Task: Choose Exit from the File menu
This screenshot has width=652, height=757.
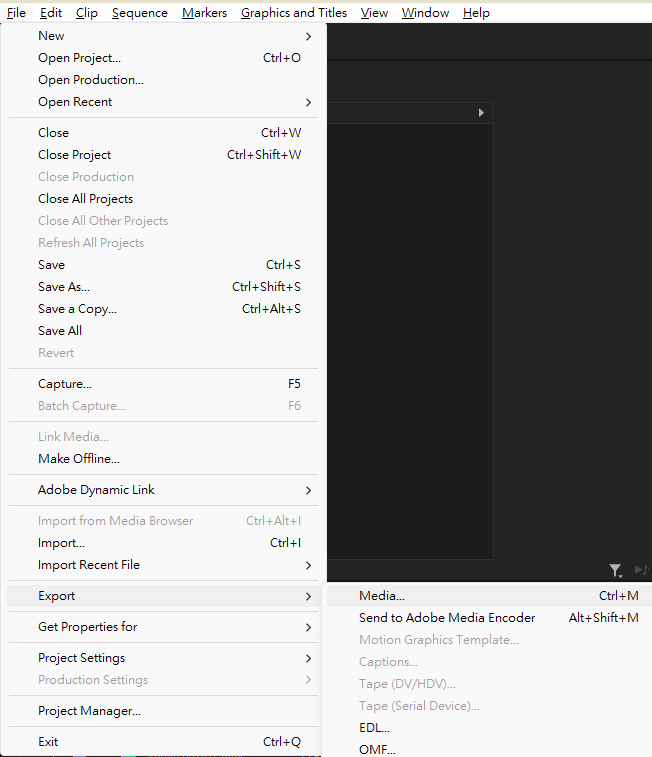Action: pyautogui.click(x=48, y=742)
